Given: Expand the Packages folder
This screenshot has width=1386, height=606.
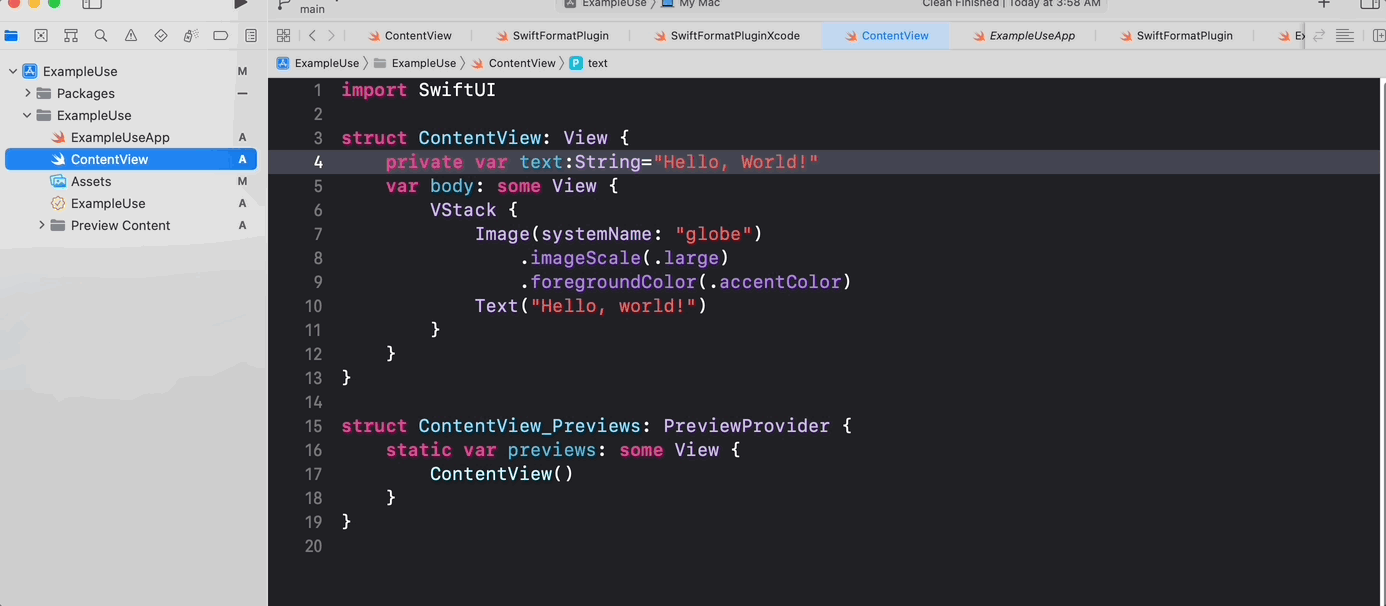Looking at the screenshot, I should point(27,92).
